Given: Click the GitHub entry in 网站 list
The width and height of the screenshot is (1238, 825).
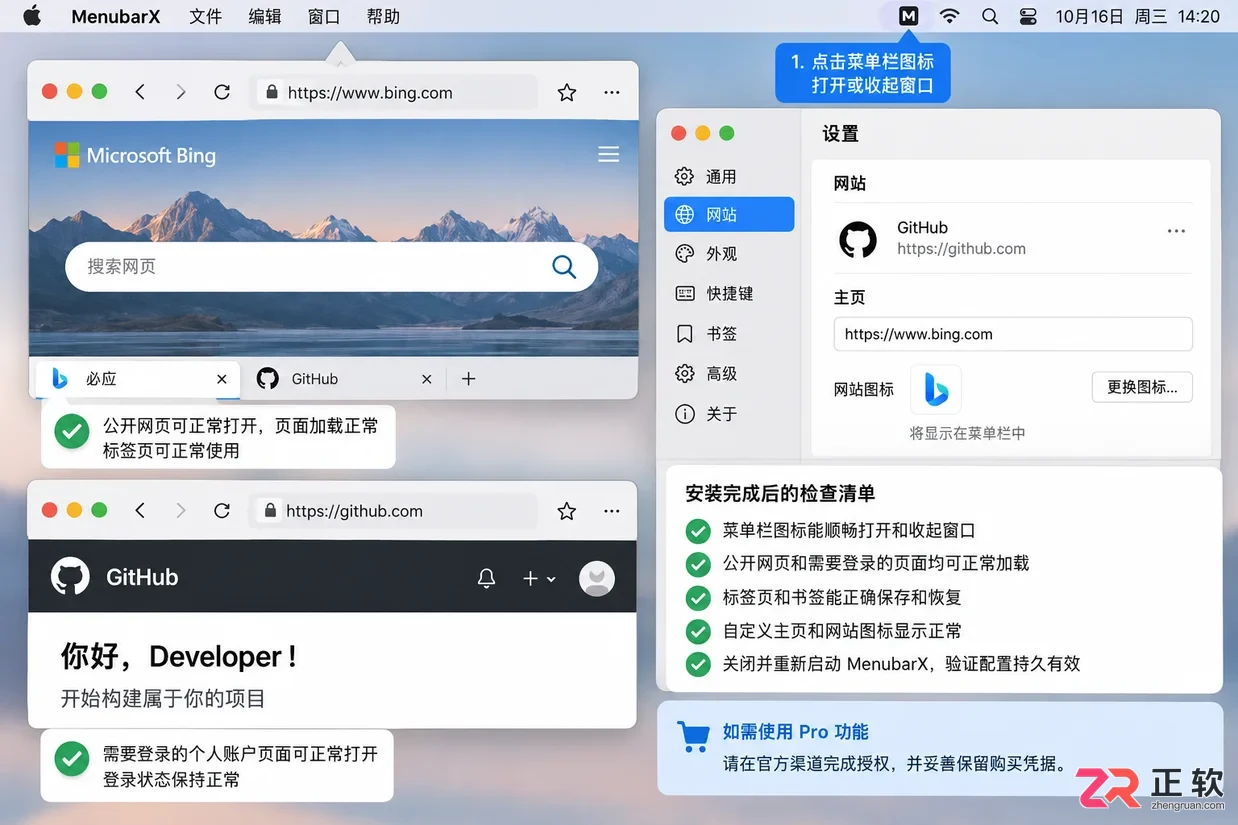Looking at the screenshot, I should click(1013, 239).
